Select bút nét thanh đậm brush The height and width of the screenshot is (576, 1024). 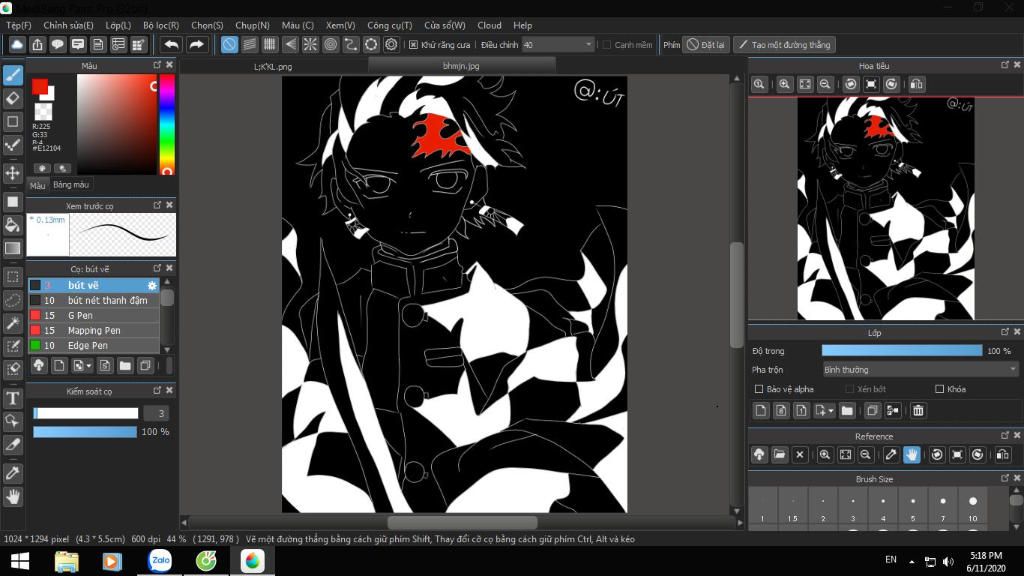pos(93,300)
